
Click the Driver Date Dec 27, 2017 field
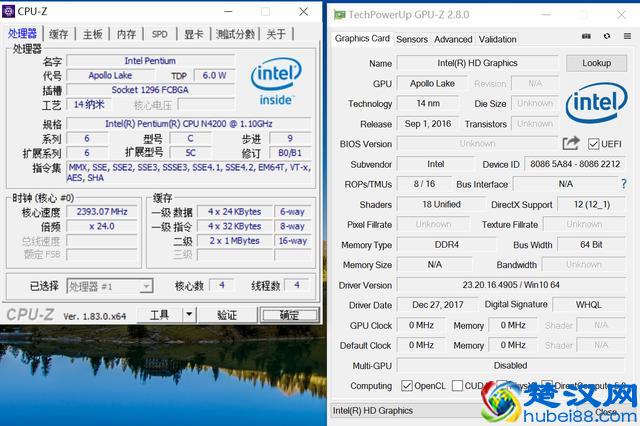click(438, 305)
